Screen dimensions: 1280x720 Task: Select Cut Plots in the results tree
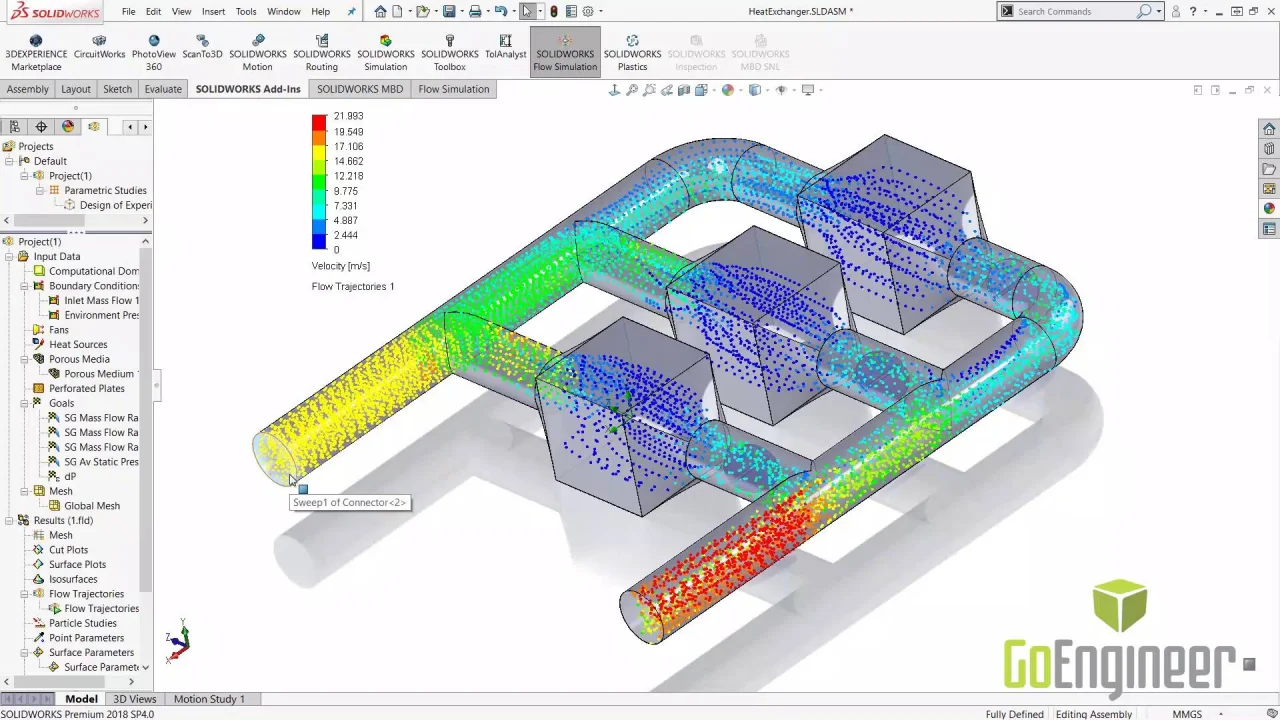point(68,550)
